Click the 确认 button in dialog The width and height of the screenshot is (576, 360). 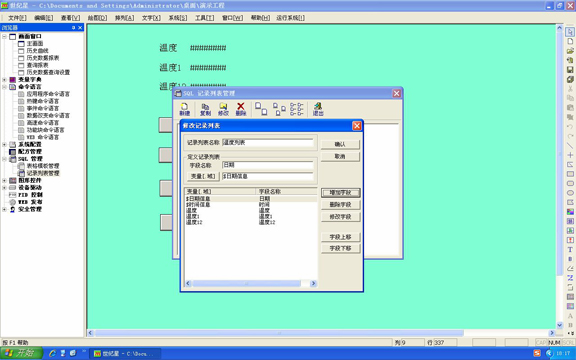(340, 144)
